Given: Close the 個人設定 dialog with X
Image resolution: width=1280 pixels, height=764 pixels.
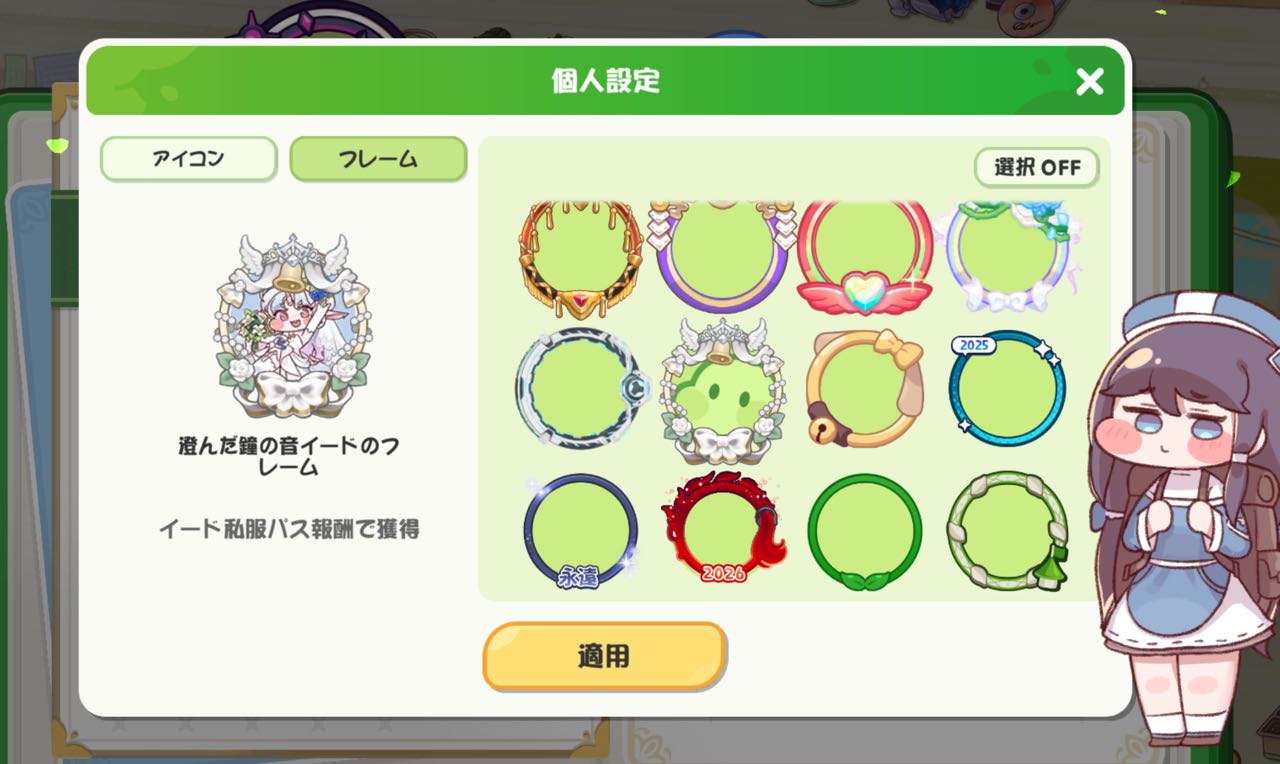Looking at the screenshot, I should [1089, 81].
